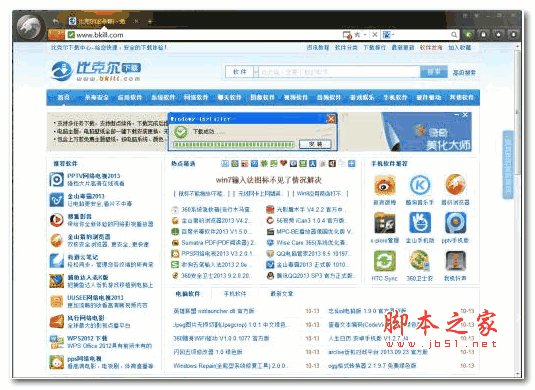This screenshot has width=535, height=390.
Task: Open the 游戏娱乐 navigation tab
Action: pyautogui.click(x=362, y=98)
